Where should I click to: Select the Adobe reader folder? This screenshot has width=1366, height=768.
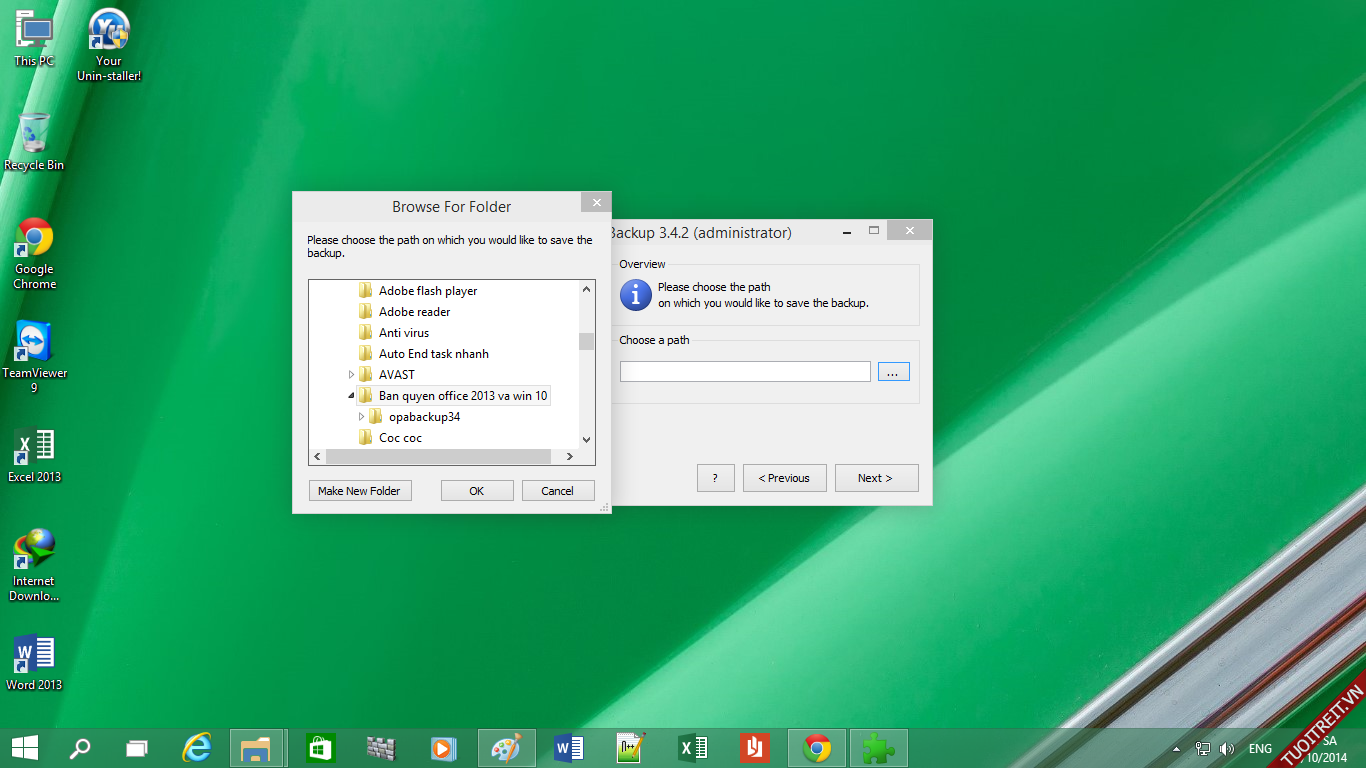click(414, 312)
